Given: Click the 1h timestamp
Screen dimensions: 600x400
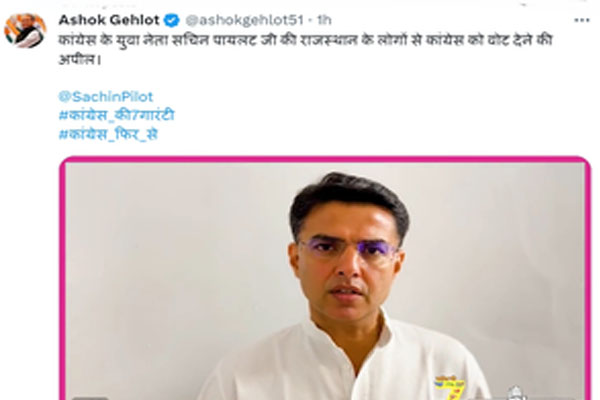Looking at the screenshot, I should (x=324, y=20).
